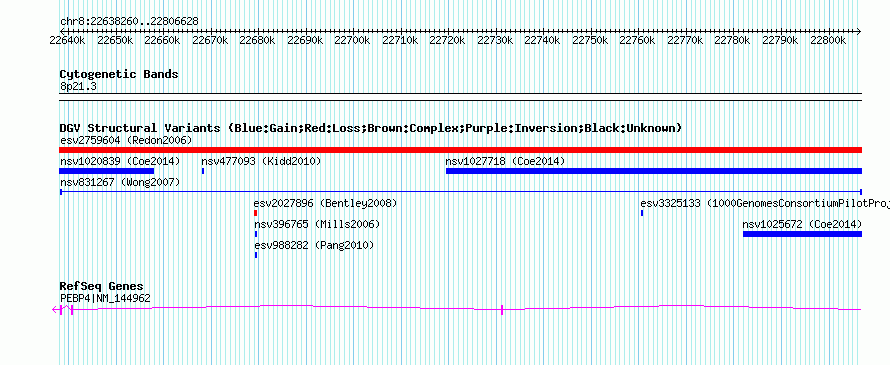Click the nsv831267 (Wong2007) label
Image resolution: width=890 pixels, height=365 pixels.
pyautogui.click(x=120, y=182)
